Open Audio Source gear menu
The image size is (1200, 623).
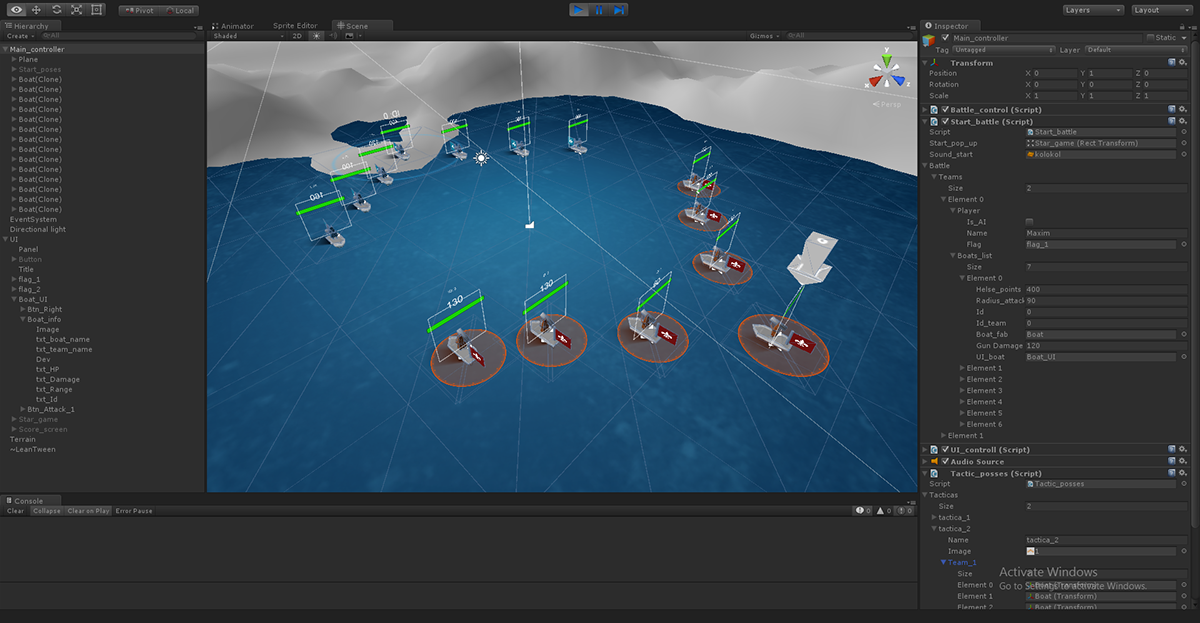1184,462
